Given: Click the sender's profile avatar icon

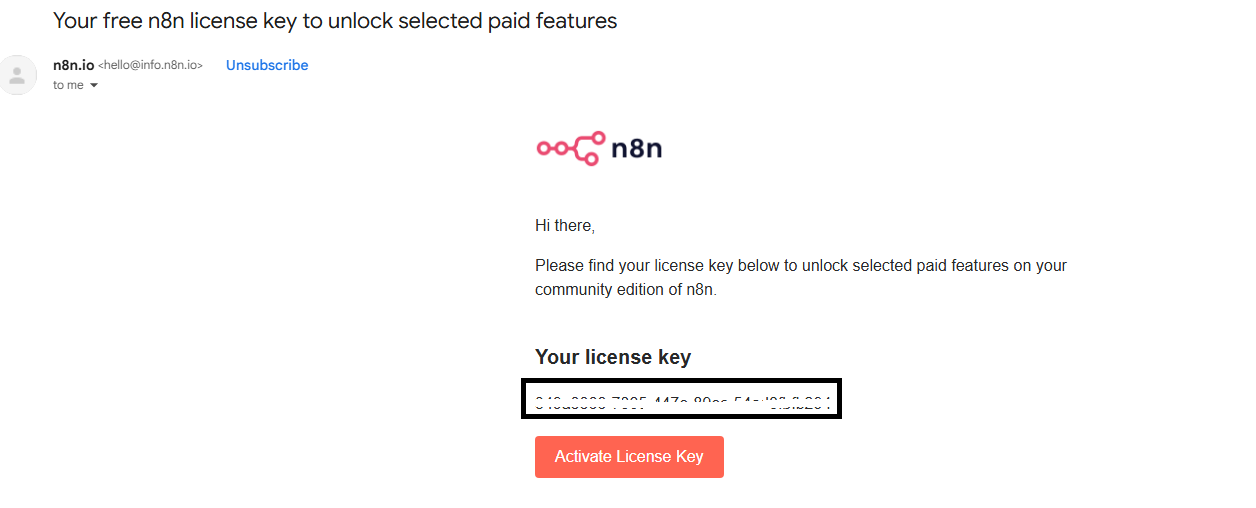Looking at the screenshot, I should pyautogui.click(x=17, y=75).
